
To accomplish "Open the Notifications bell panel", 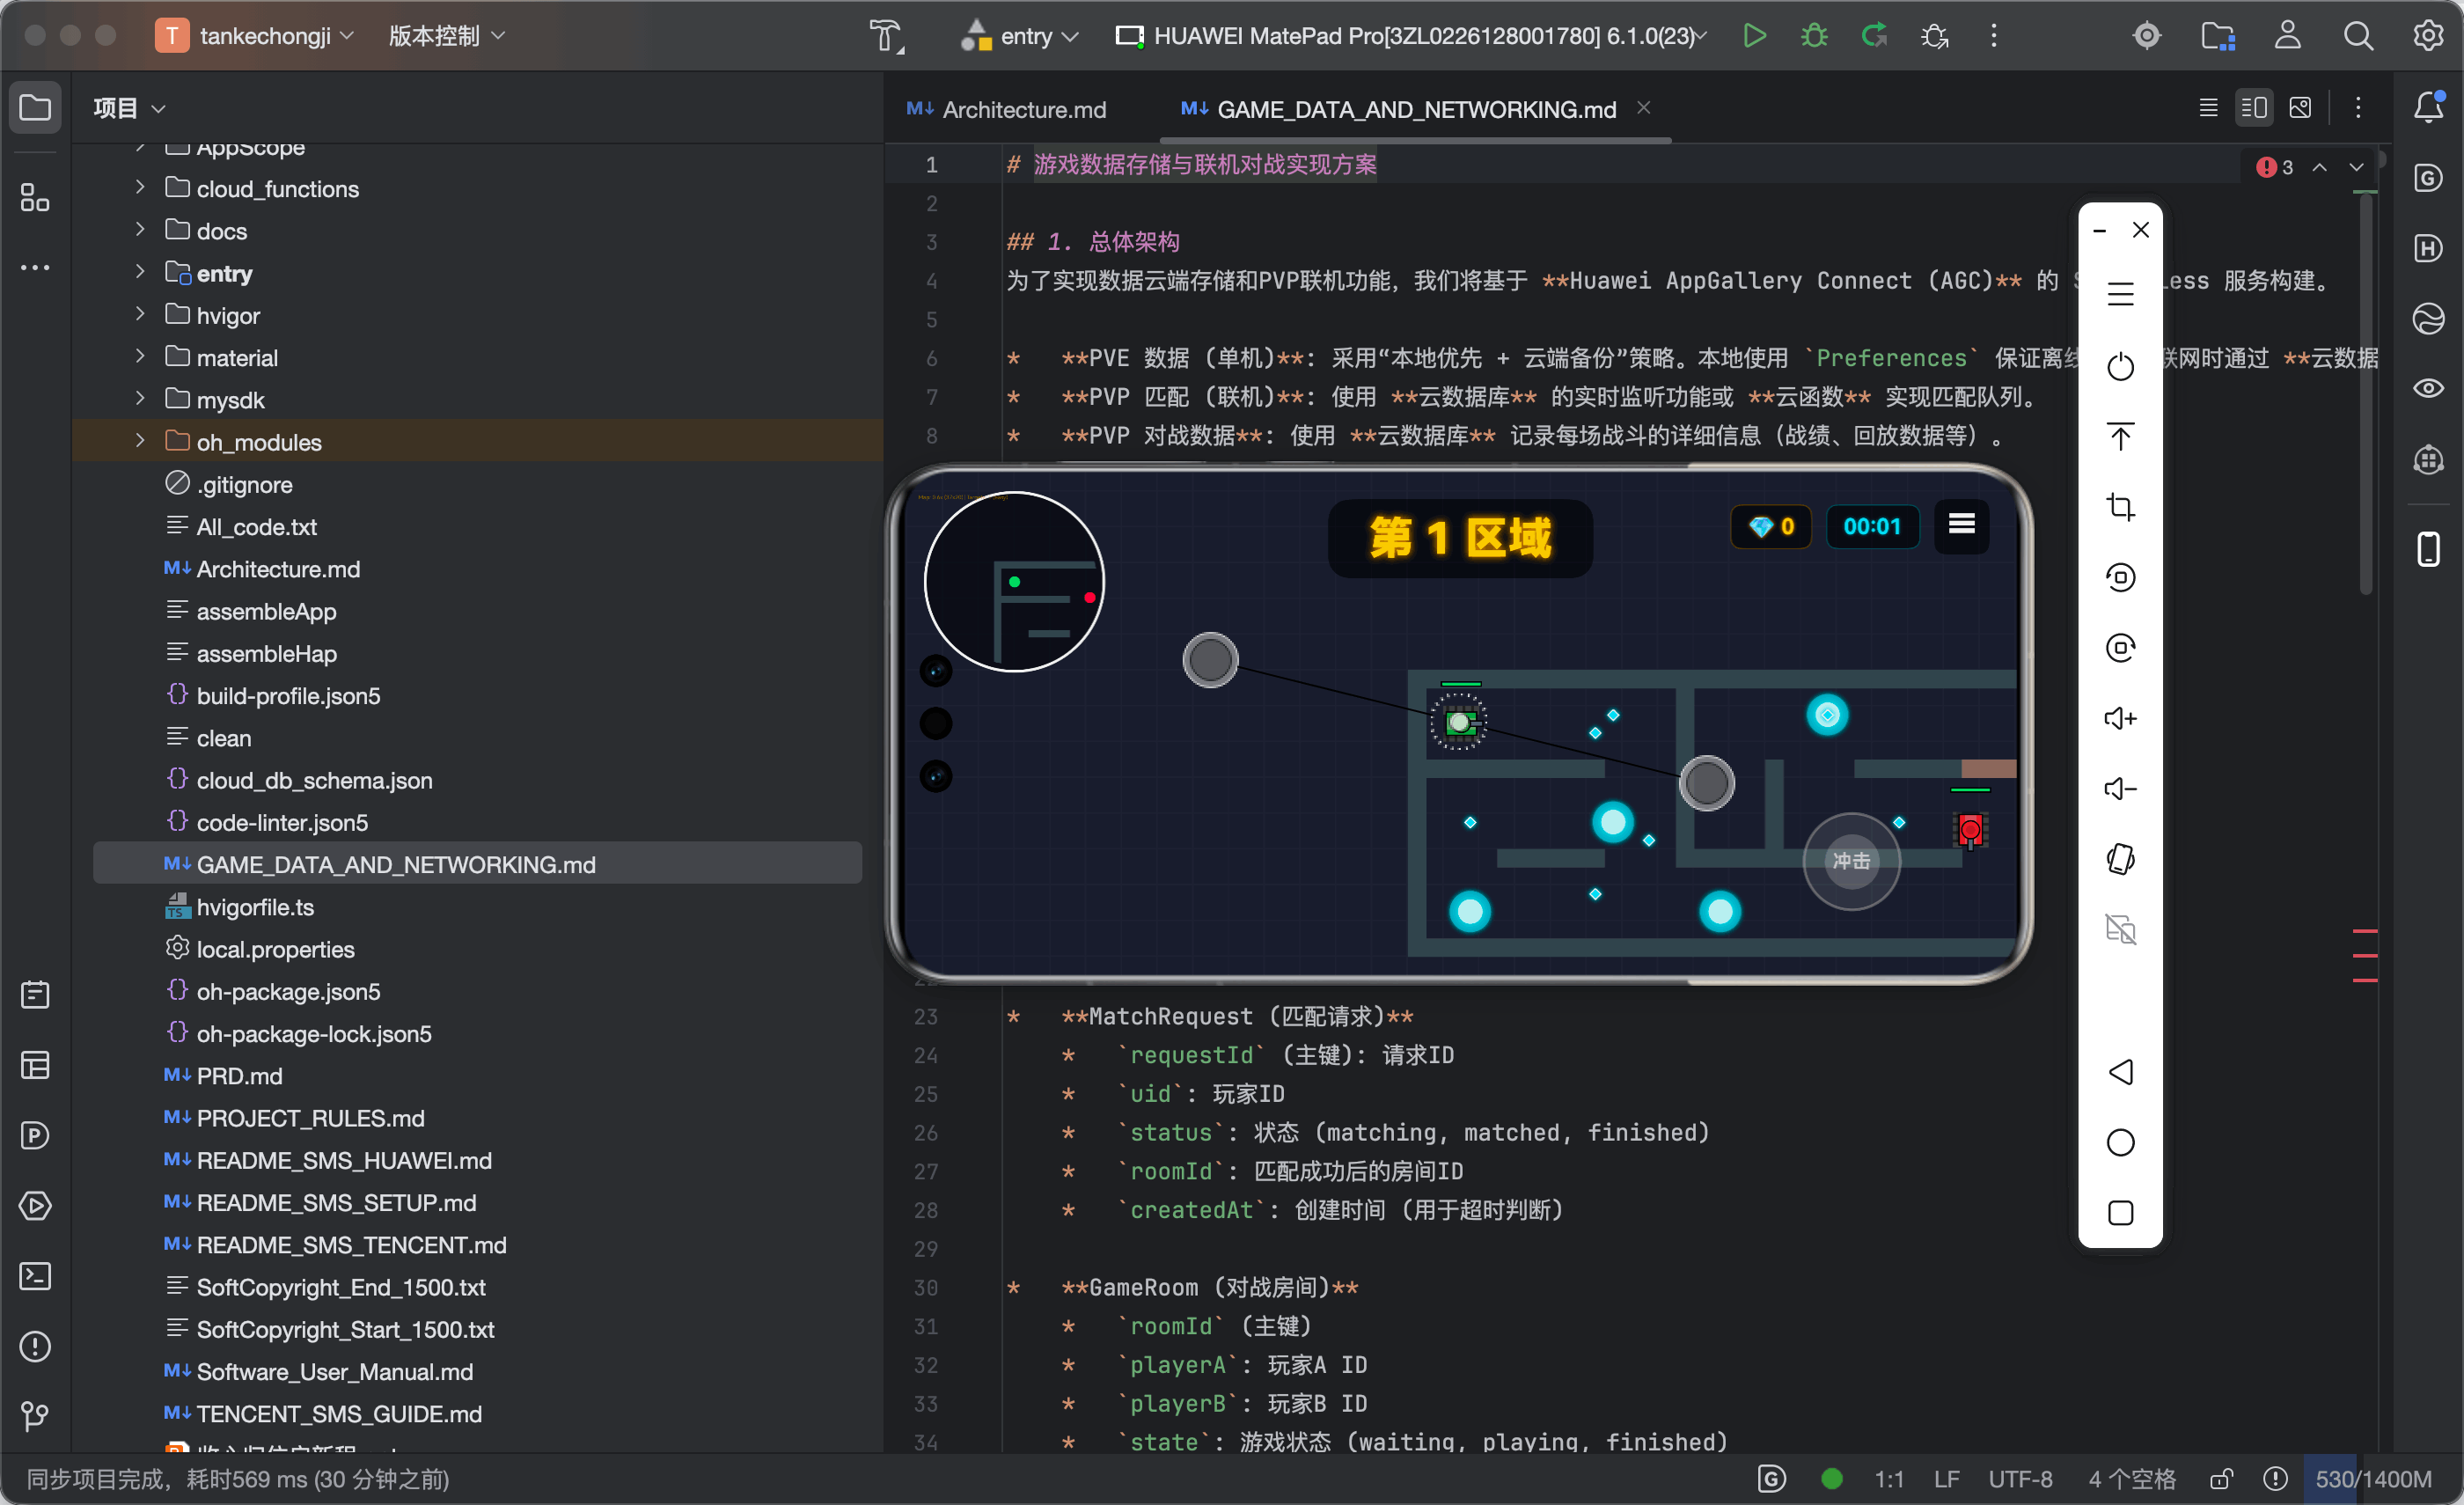I will (x=2429, y=107).
